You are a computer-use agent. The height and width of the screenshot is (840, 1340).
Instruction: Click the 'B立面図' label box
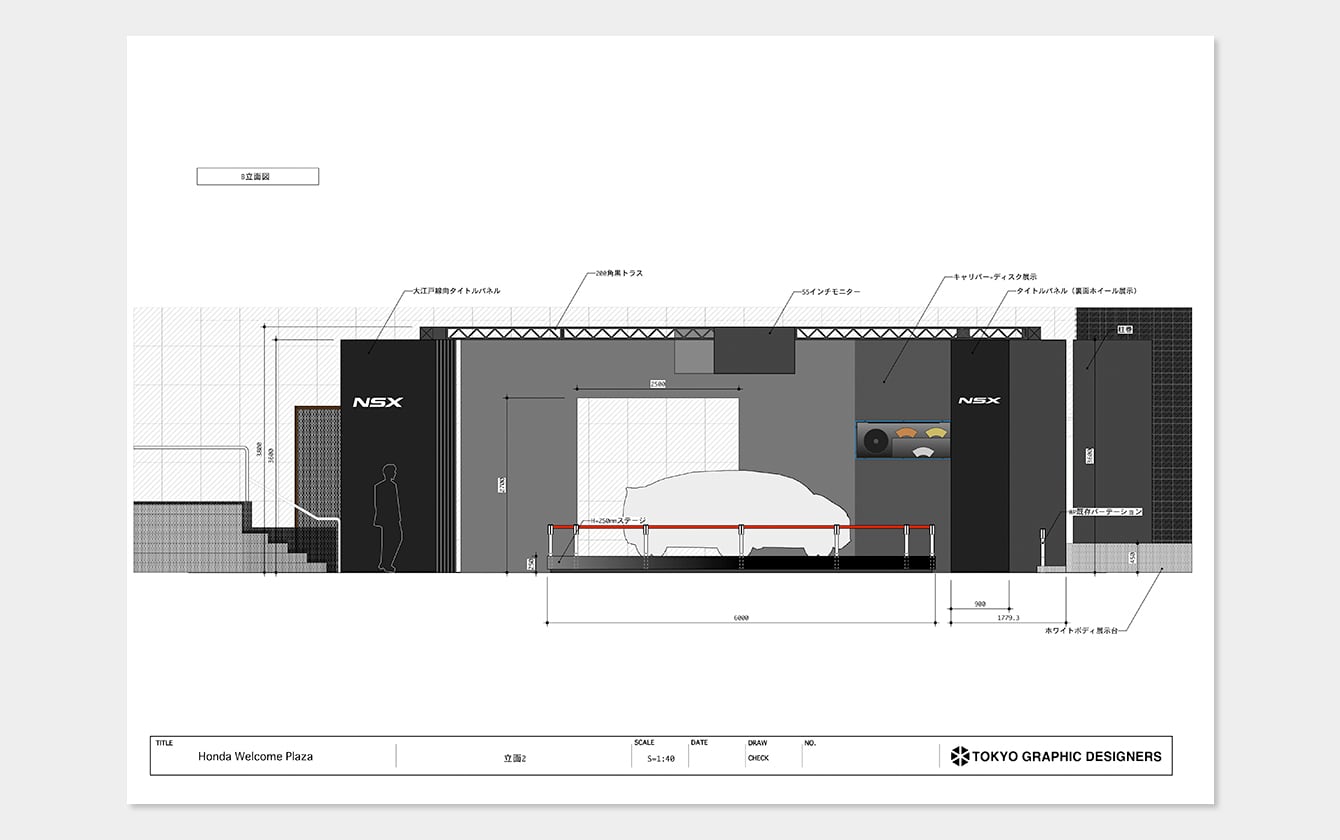tap(258, 176)
